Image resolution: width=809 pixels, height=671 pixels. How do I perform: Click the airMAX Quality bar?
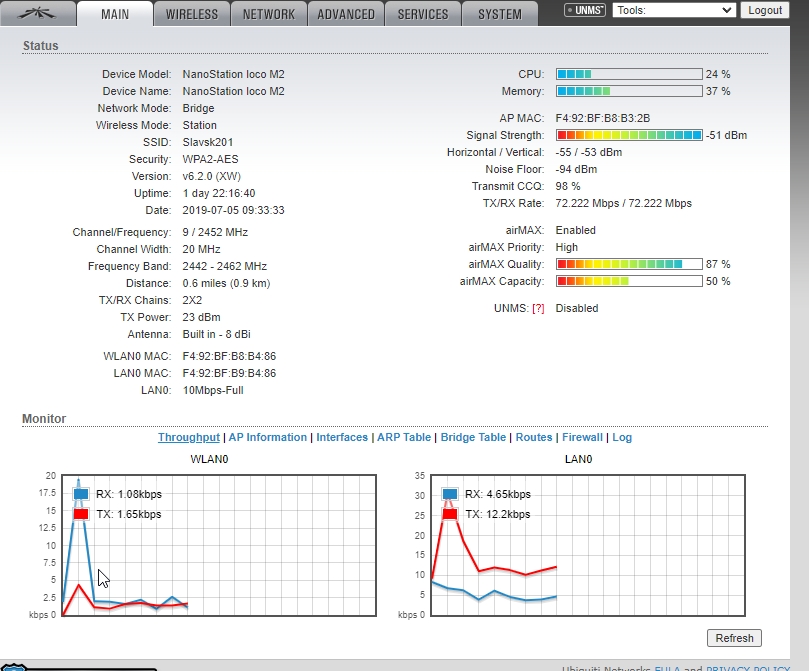coord(629,264)
